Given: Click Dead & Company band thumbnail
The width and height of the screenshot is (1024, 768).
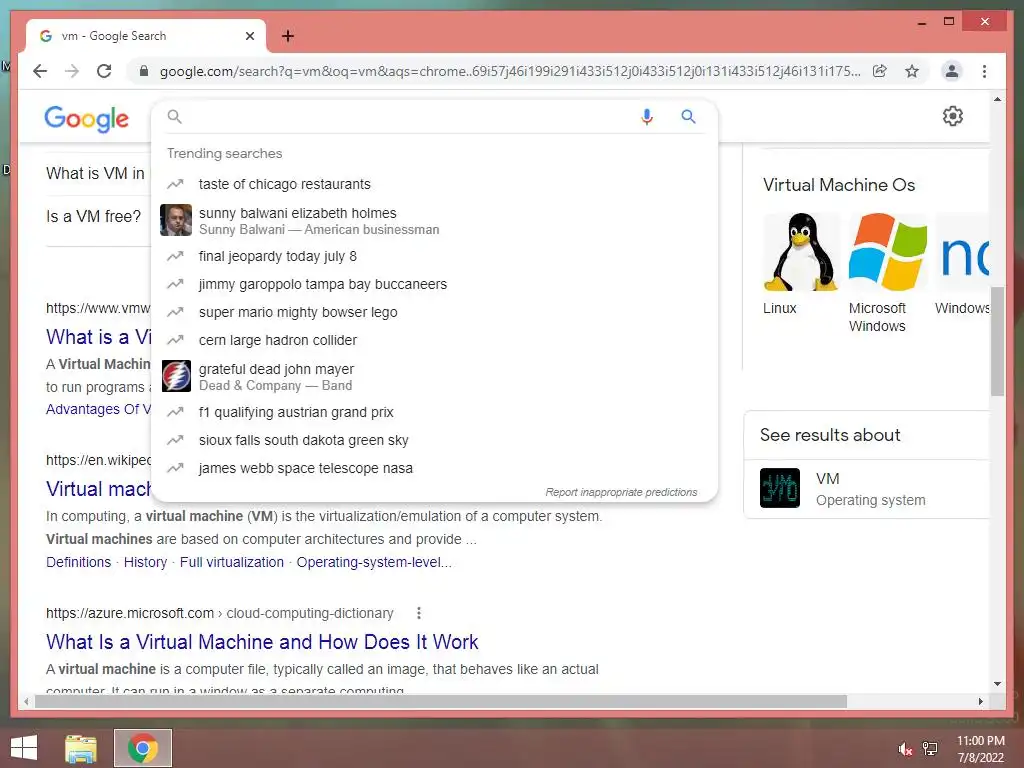Looking at the screenshot, I should [176, 376].
